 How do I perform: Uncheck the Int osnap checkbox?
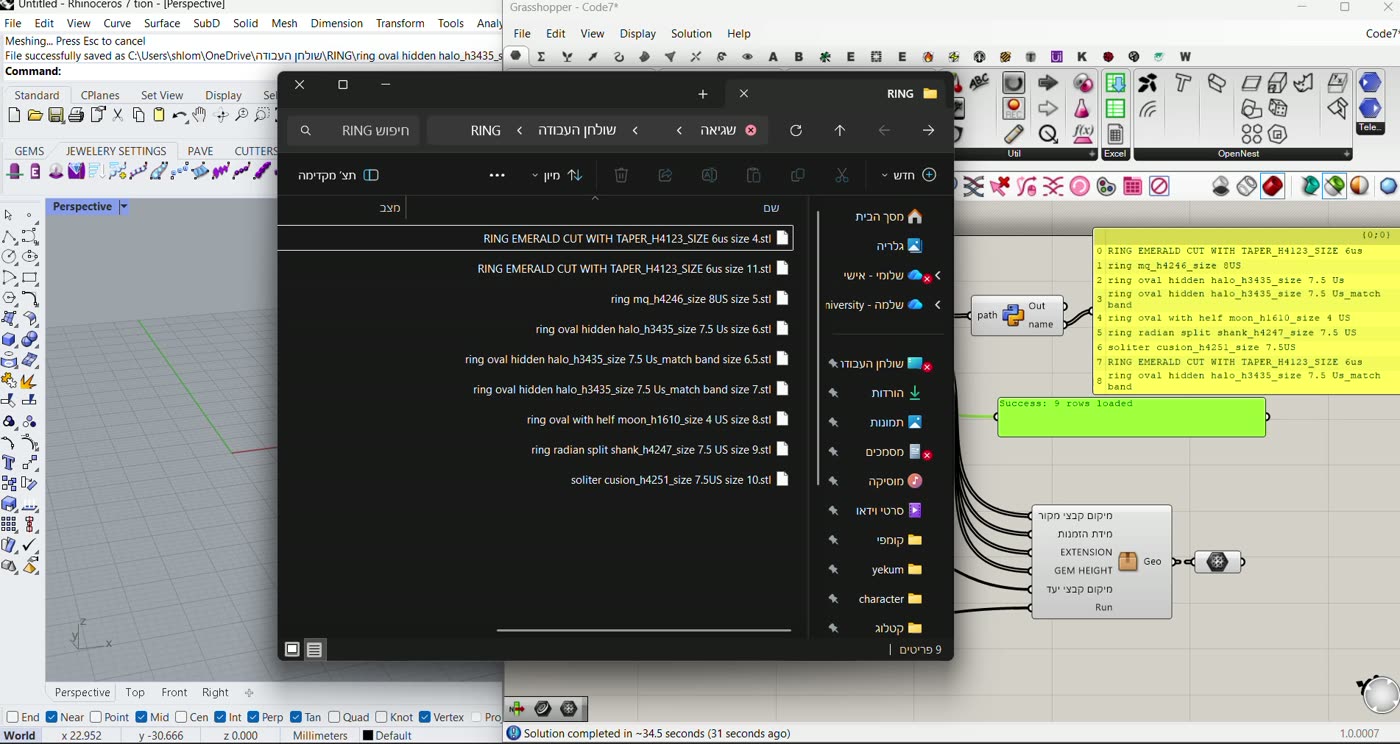point(219,717)
